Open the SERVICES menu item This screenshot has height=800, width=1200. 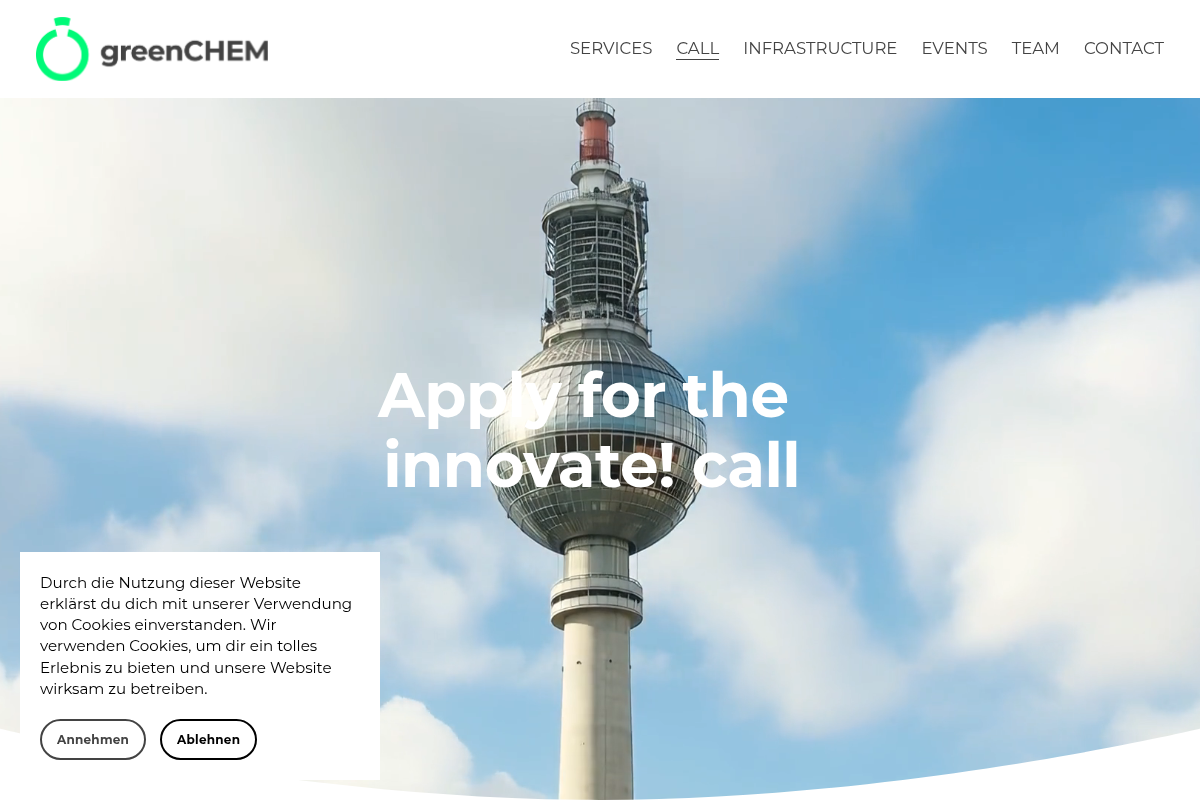(611, 48)
